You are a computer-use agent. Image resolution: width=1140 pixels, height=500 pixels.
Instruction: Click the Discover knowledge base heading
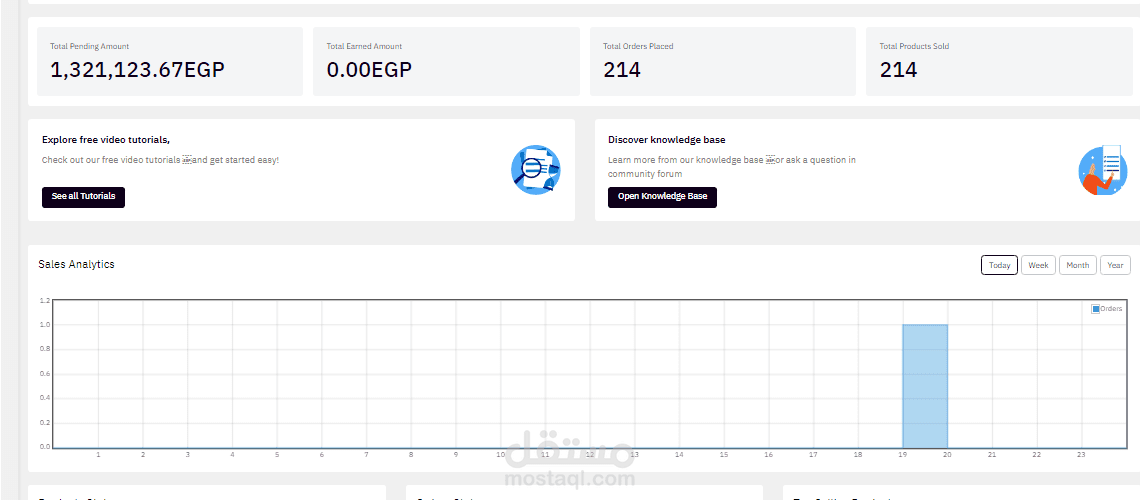(x=667, y=140)
